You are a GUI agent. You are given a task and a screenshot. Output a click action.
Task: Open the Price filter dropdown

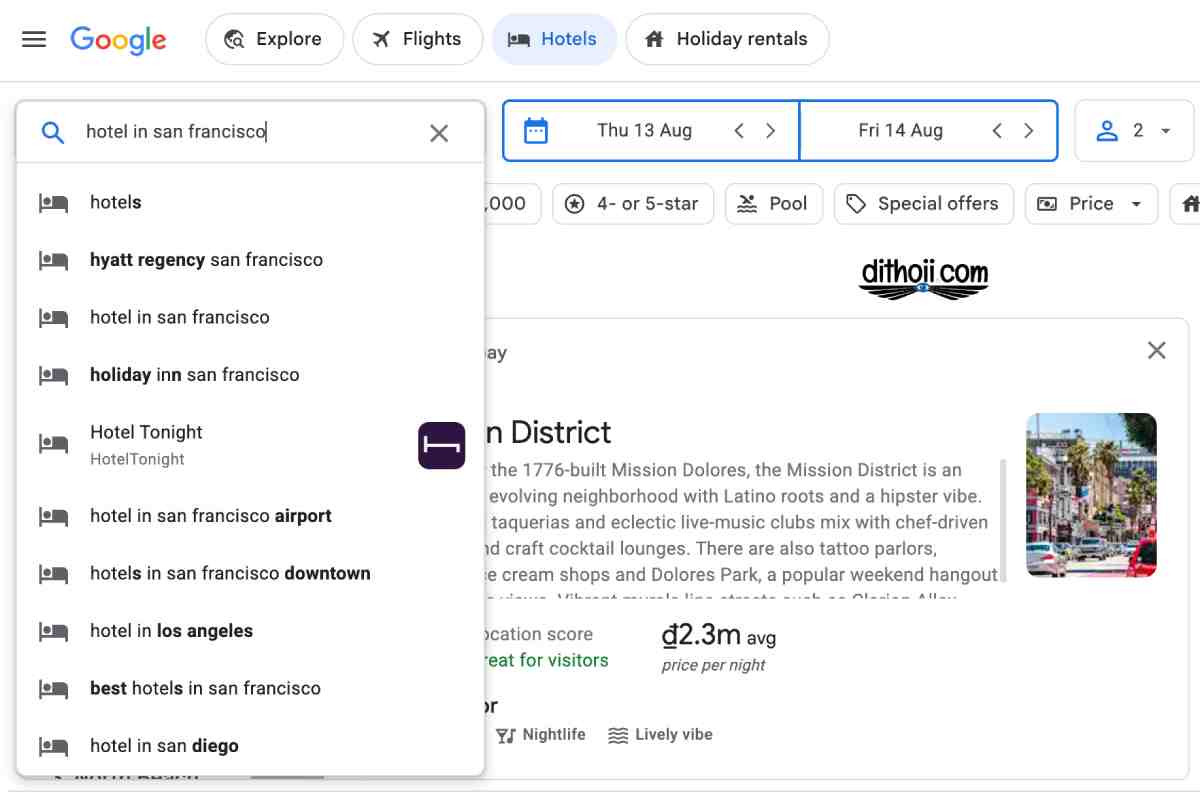tap(1091, 204)
